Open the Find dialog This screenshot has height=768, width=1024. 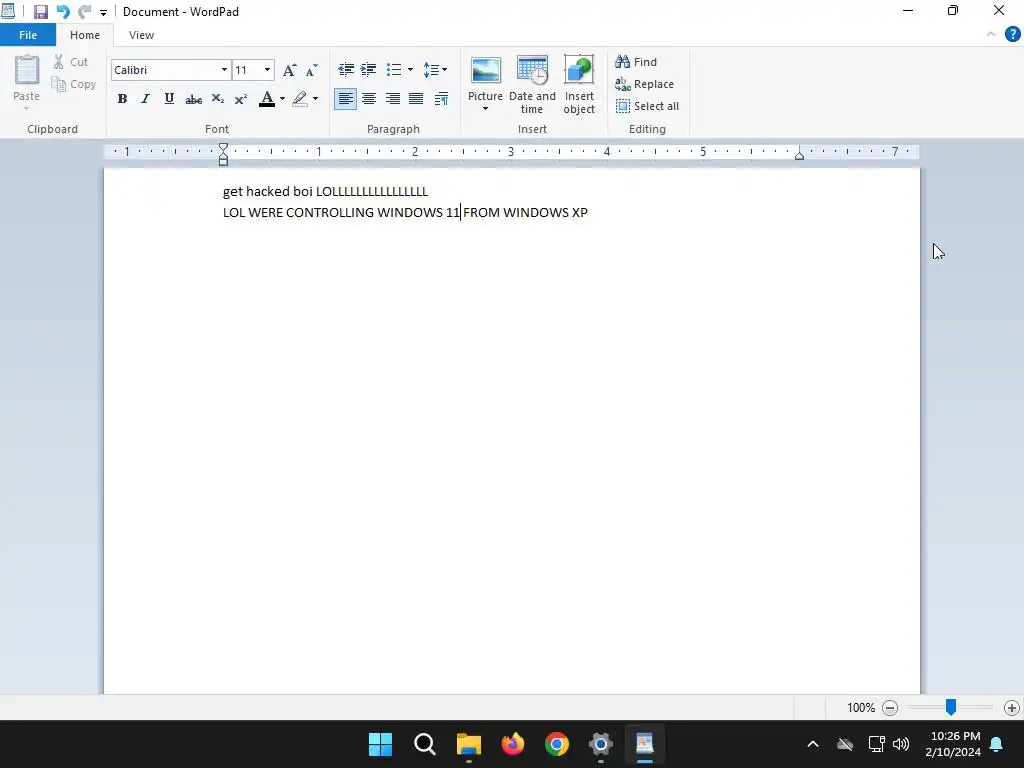[x=636, y=62]
